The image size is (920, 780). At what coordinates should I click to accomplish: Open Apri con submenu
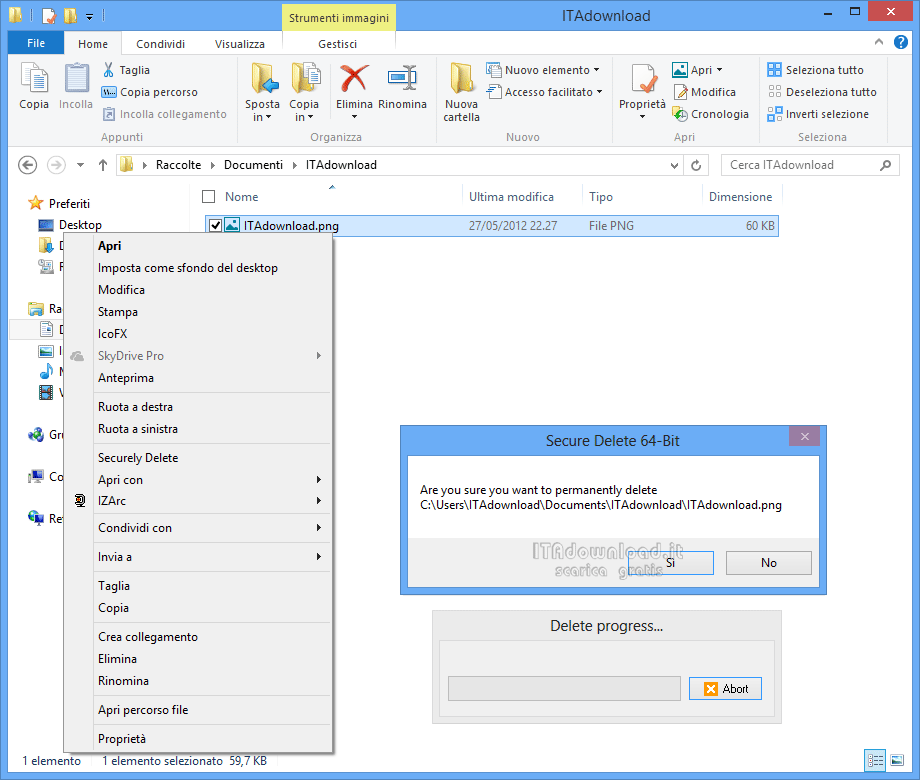212,480
